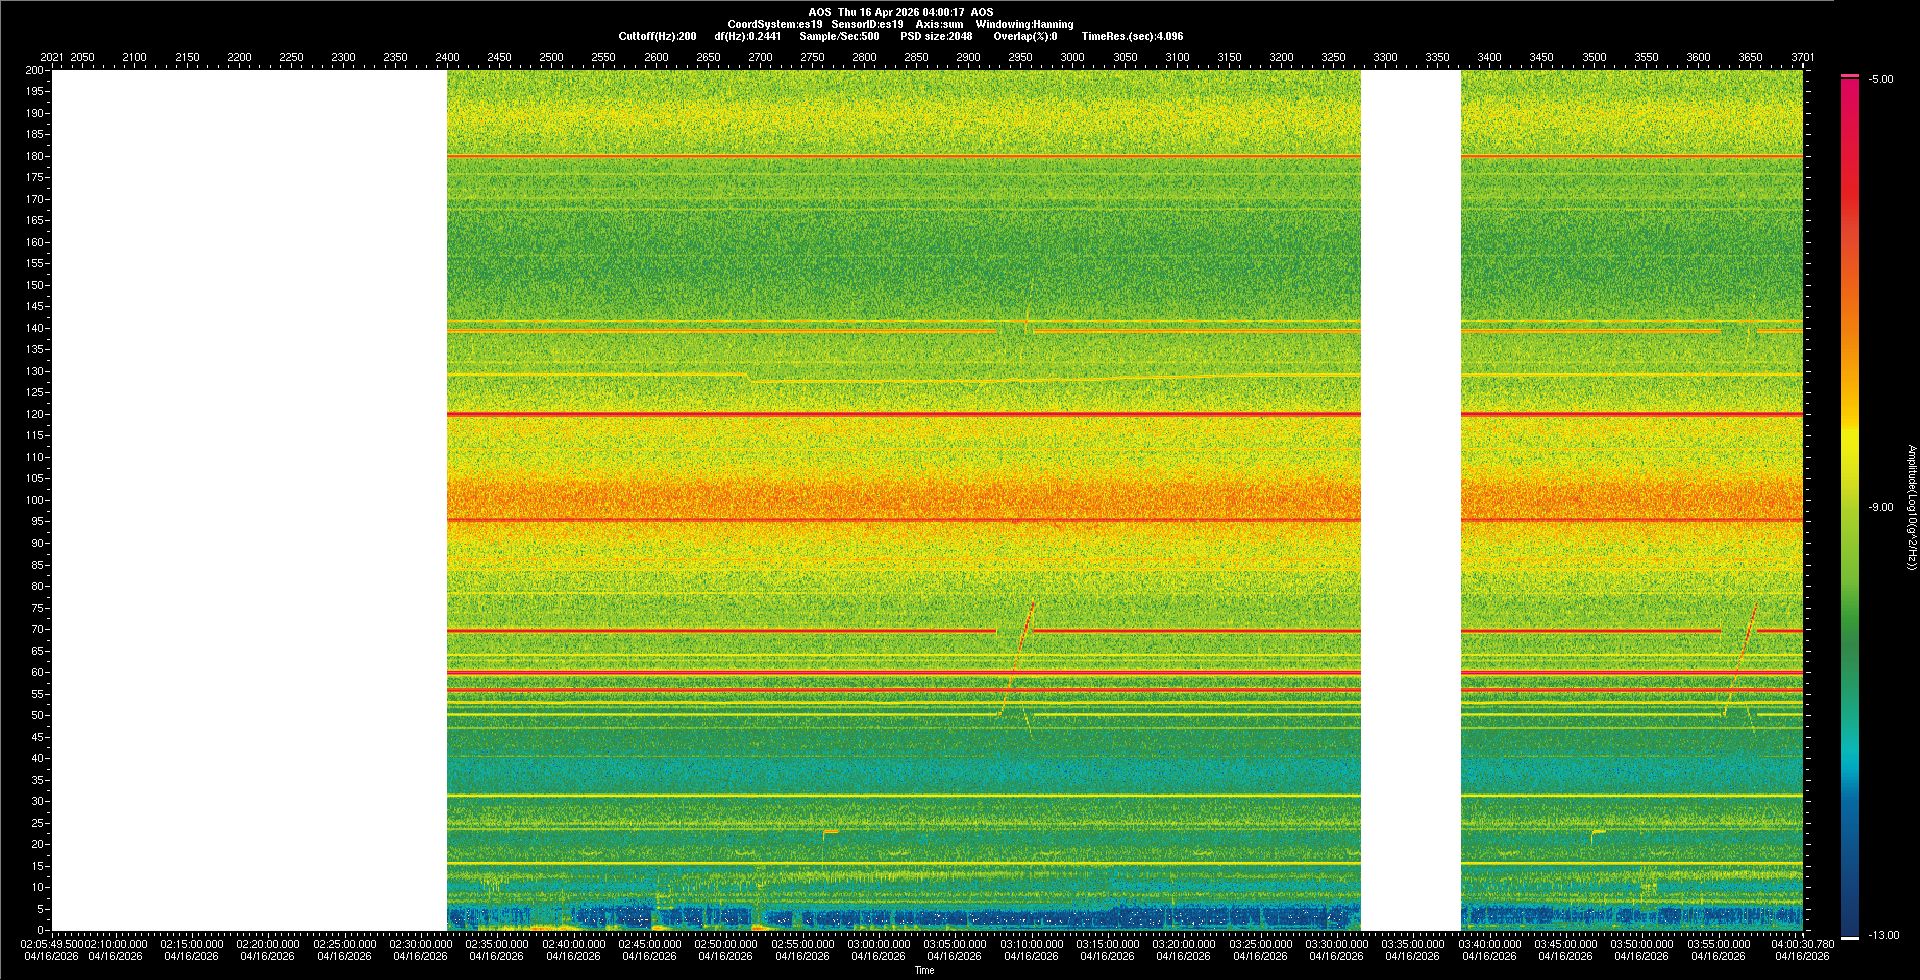Click the Sample/Sec:500 parameter text
Screen dimensions: 1920x980
pos(839,36)
